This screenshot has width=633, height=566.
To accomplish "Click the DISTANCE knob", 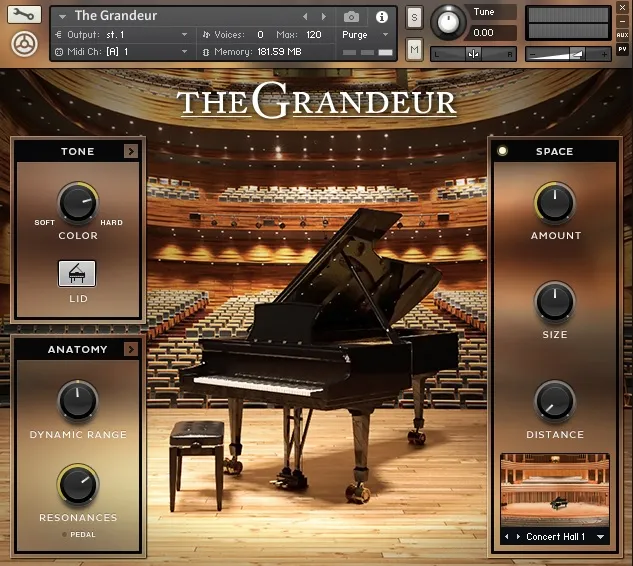I will click(555, 400).
